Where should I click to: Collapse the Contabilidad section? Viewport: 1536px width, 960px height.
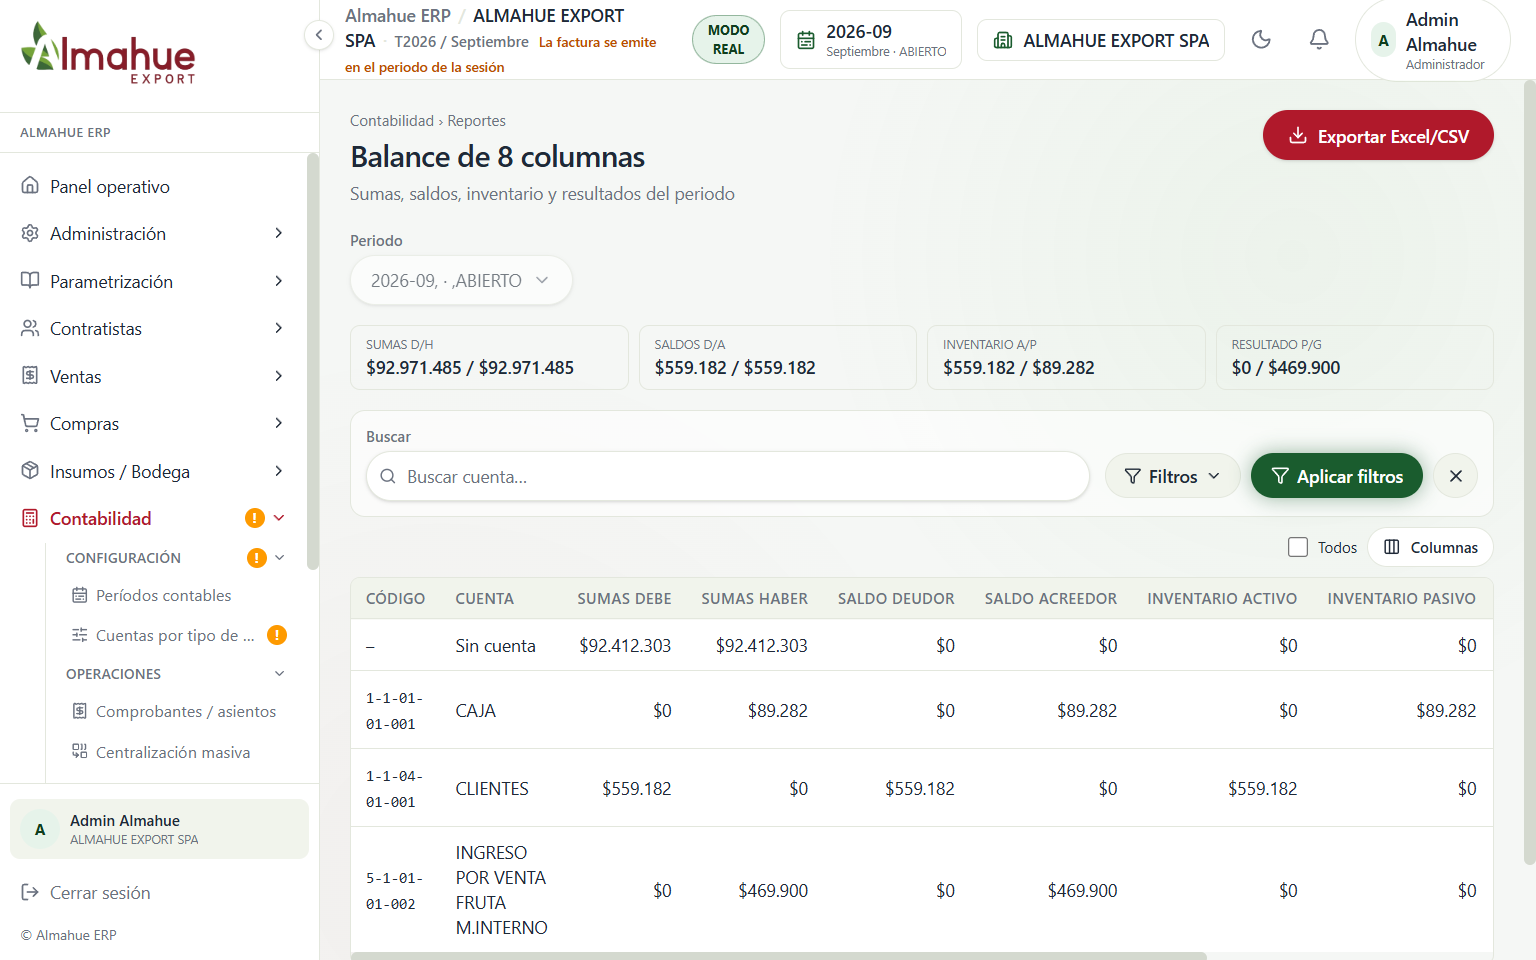(279, 518)
